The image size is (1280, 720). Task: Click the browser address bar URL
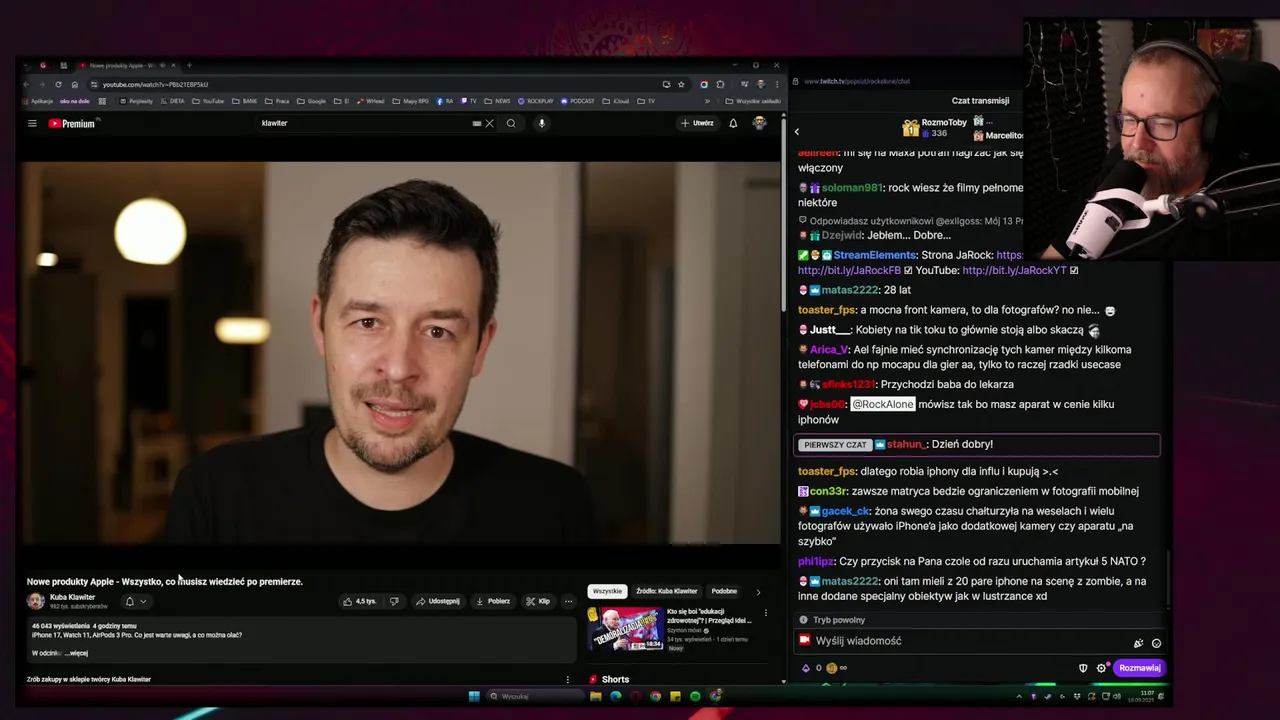click(x=155, y=85)
